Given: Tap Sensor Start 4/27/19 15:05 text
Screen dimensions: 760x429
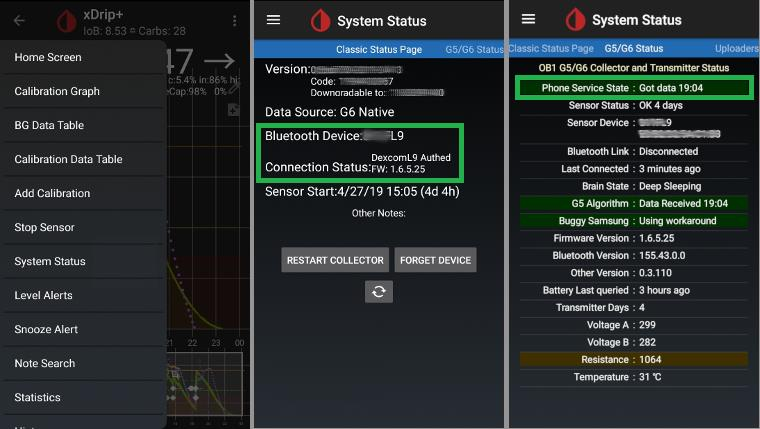Looking at the screenshot, I should pos(362,191).
